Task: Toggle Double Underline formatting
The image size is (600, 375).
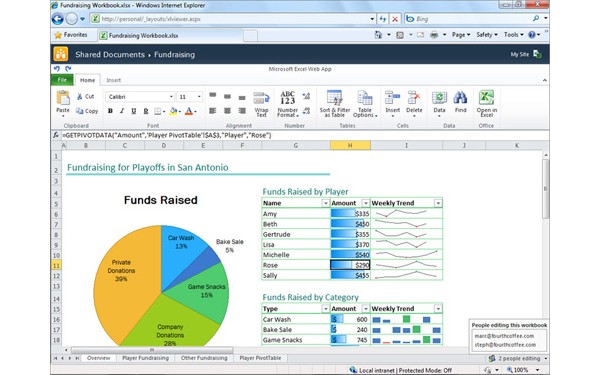Action: (x=146, y=111)
